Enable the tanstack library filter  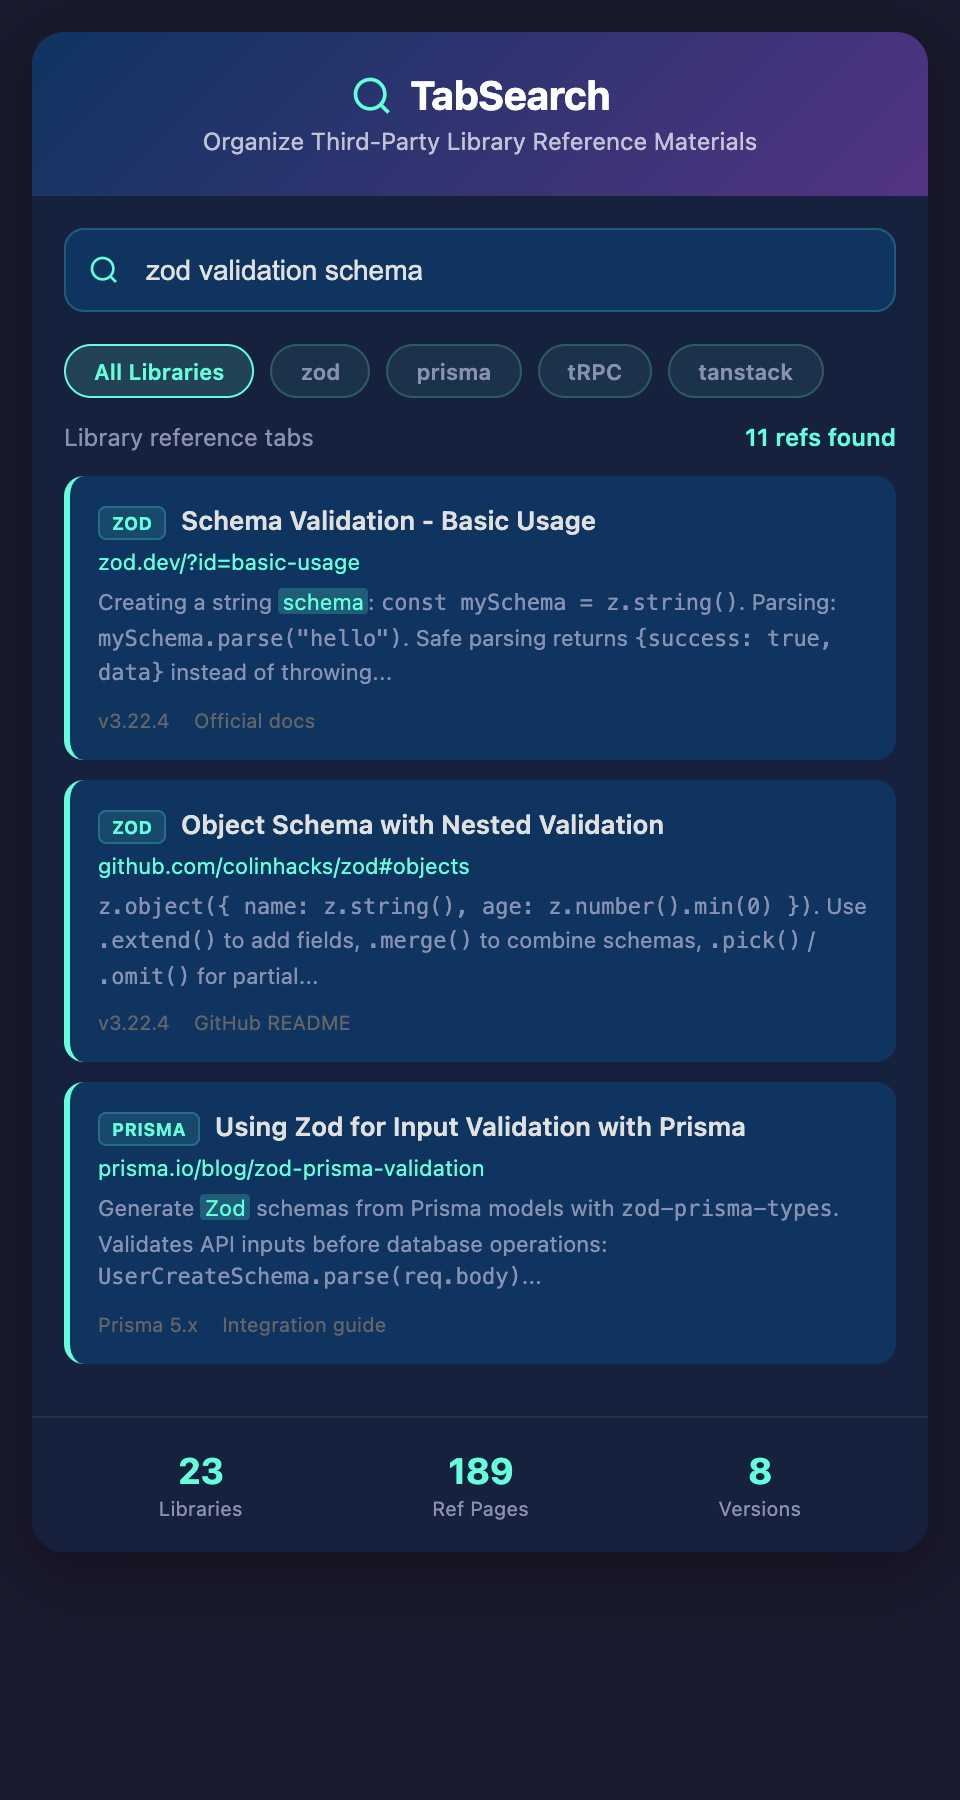tap(745, 371)
